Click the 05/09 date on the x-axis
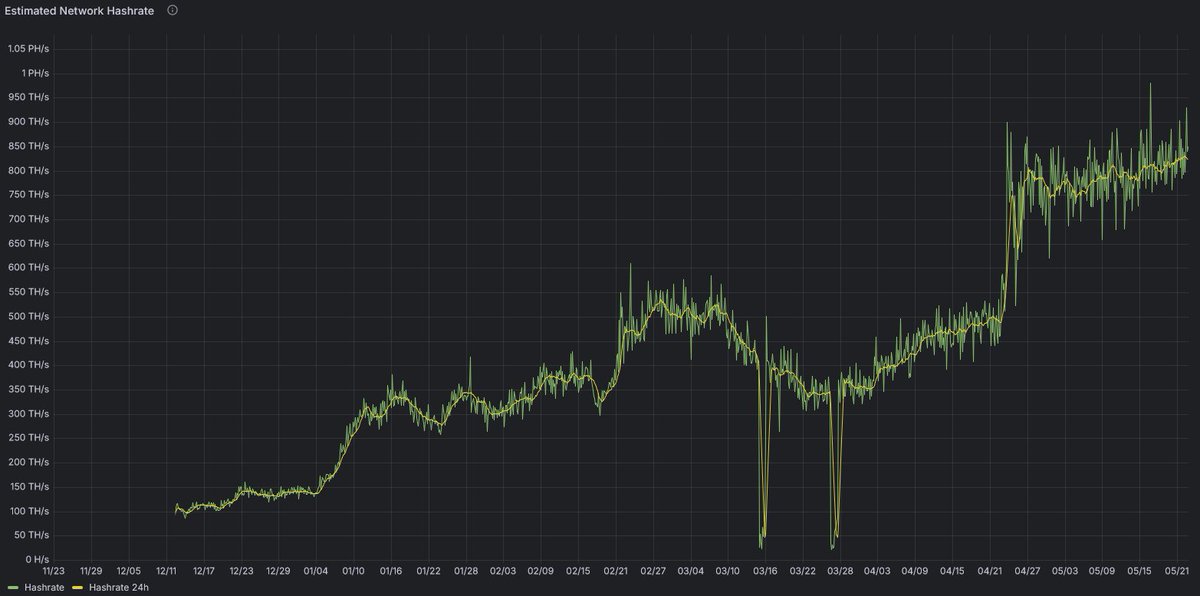Screen dimensions: 1200x596 click(x=1103, y=571)
